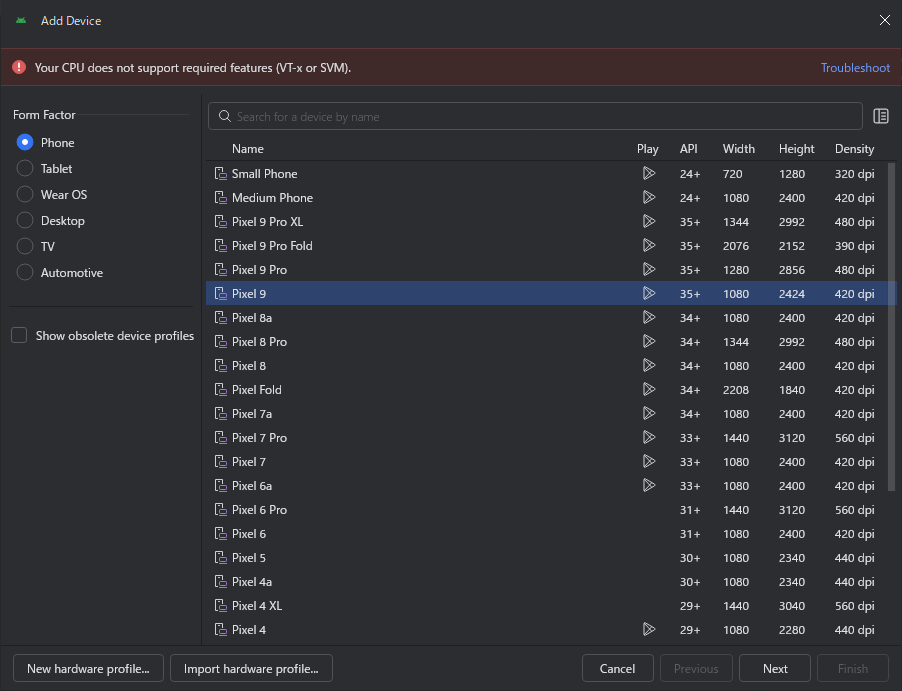The image size is (902, 691).
Task: Click the red error warning icon
Action: 19,67
